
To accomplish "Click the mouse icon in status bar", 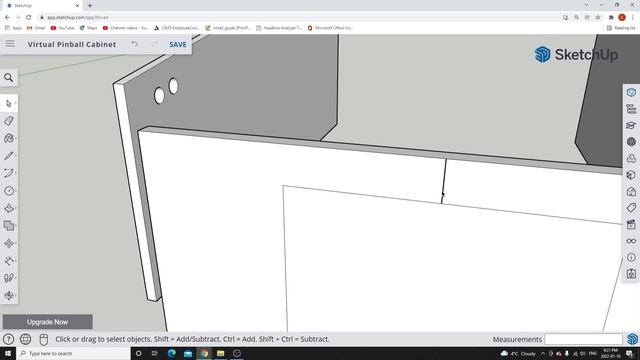I will point(43,339).
